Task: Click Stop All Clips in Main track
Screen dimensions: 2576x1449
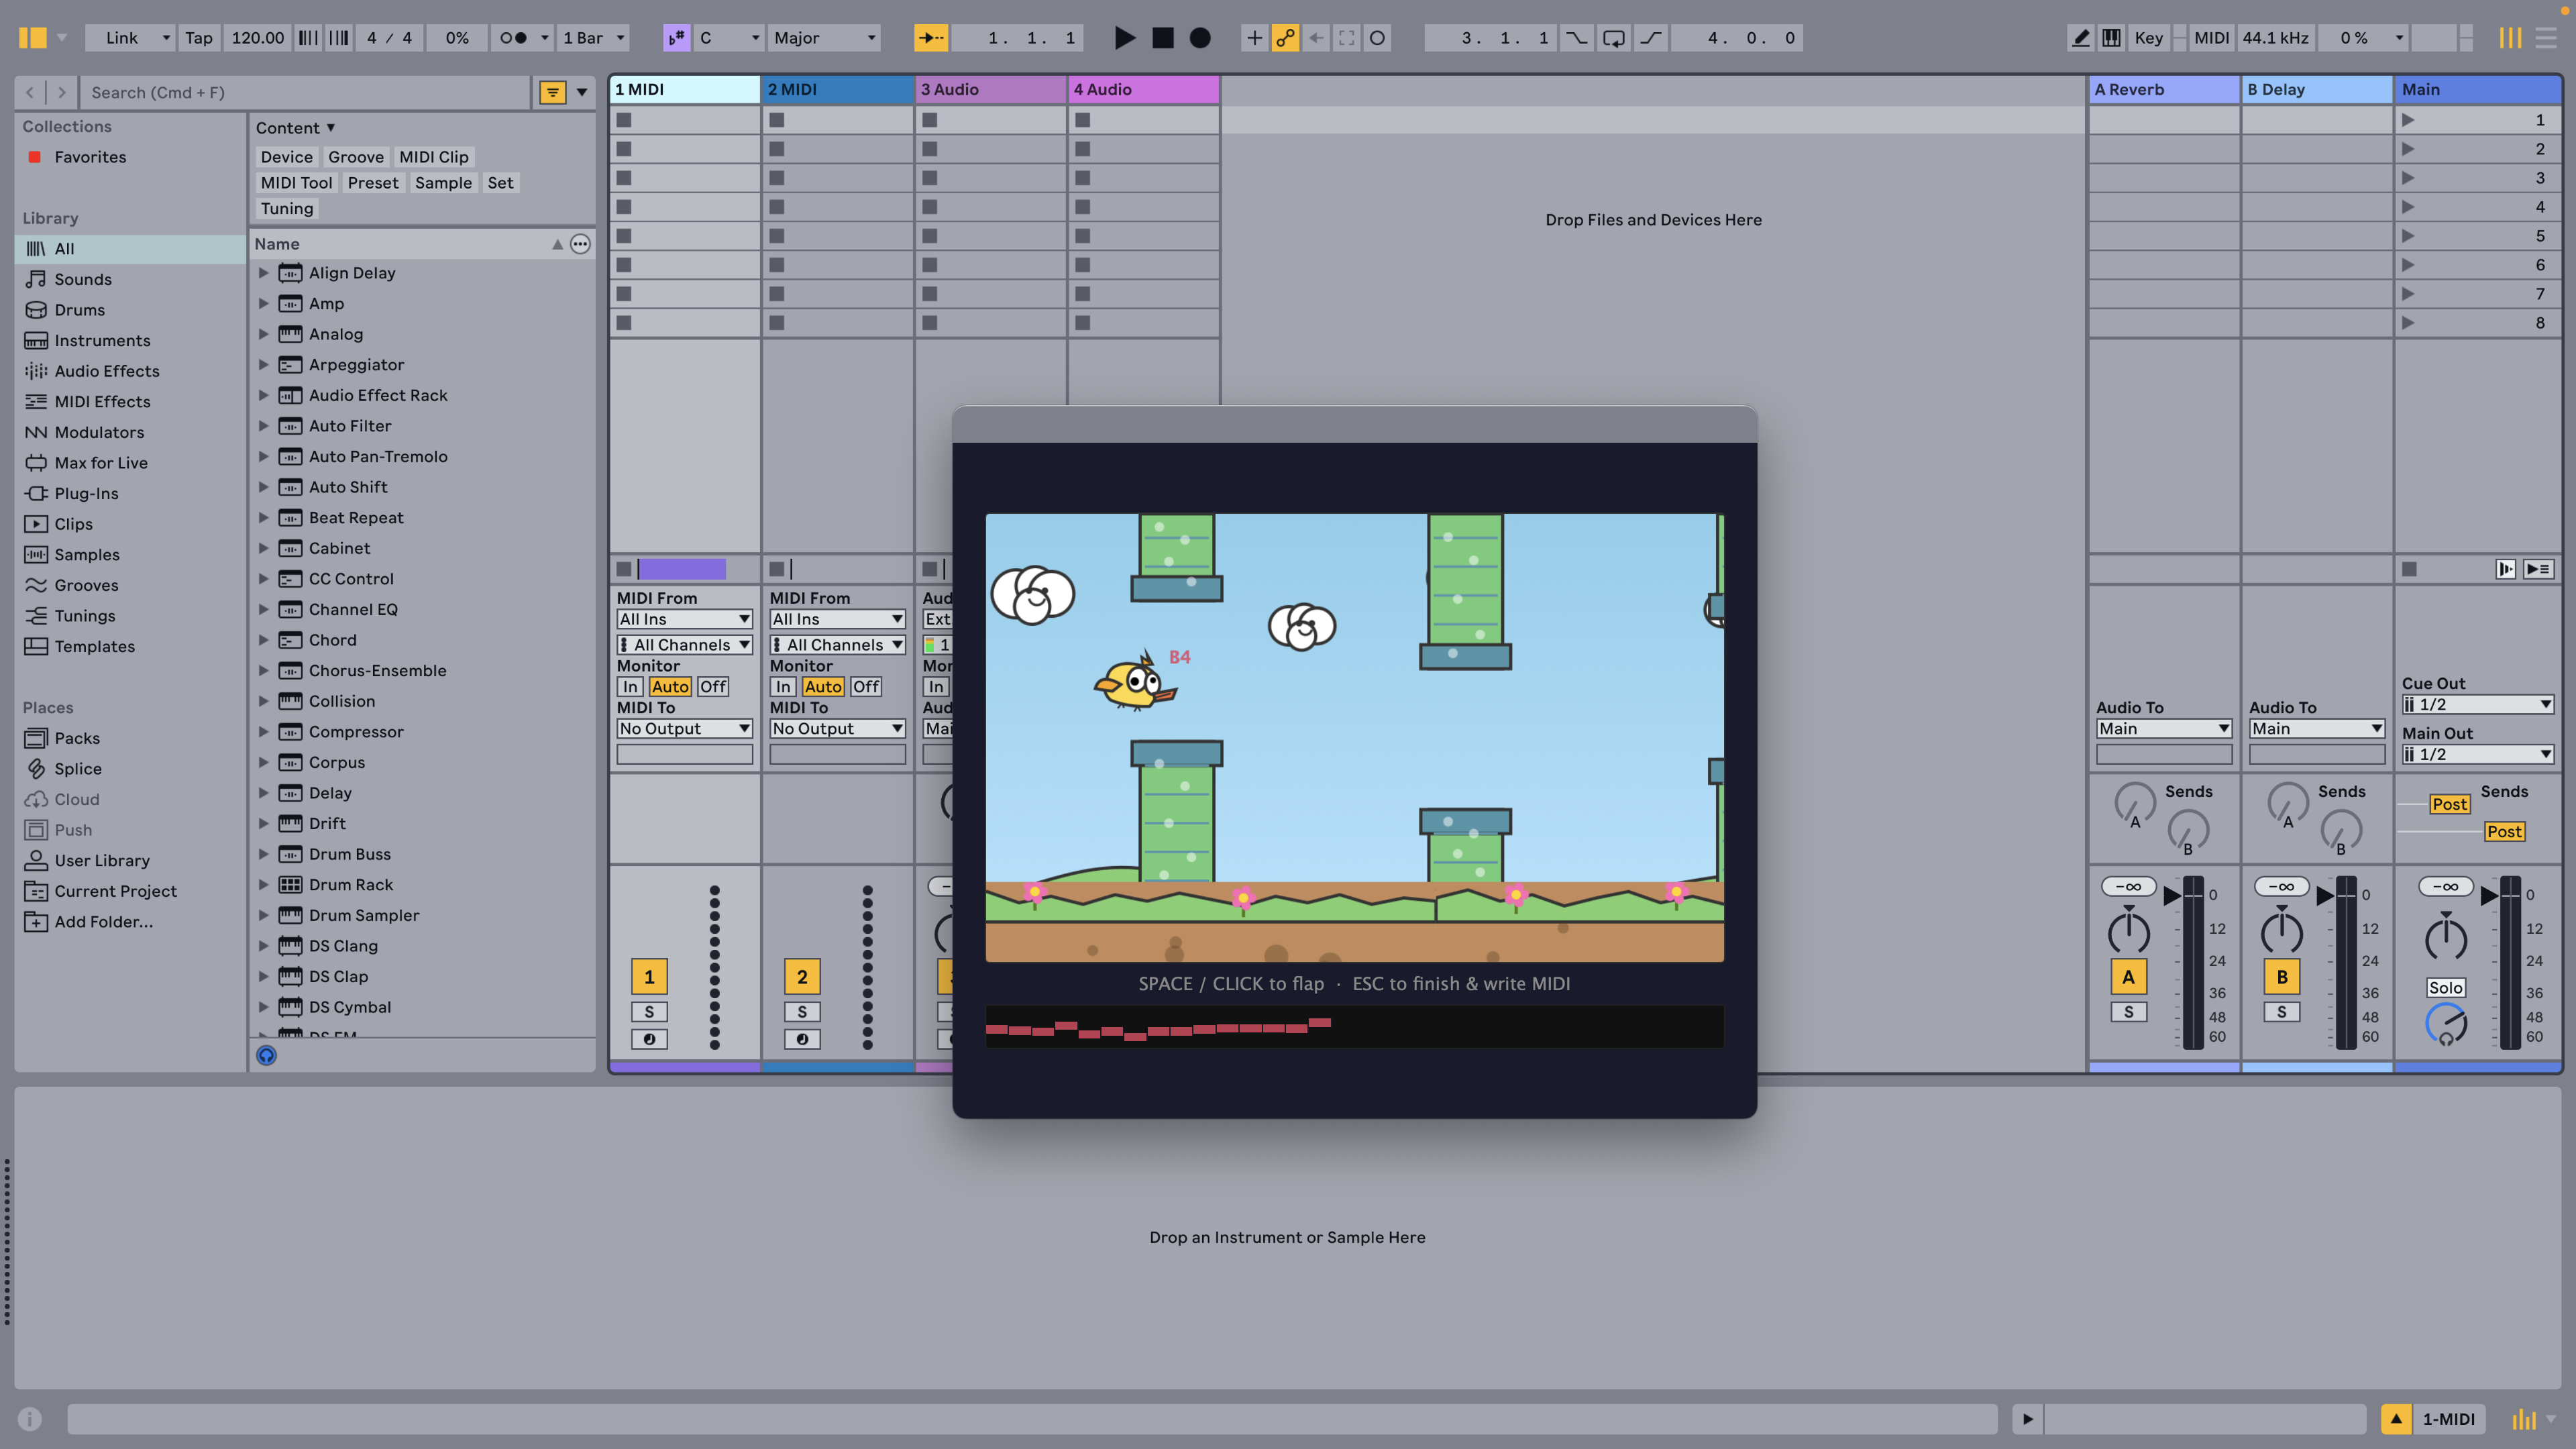Action: coord(2410,569)
